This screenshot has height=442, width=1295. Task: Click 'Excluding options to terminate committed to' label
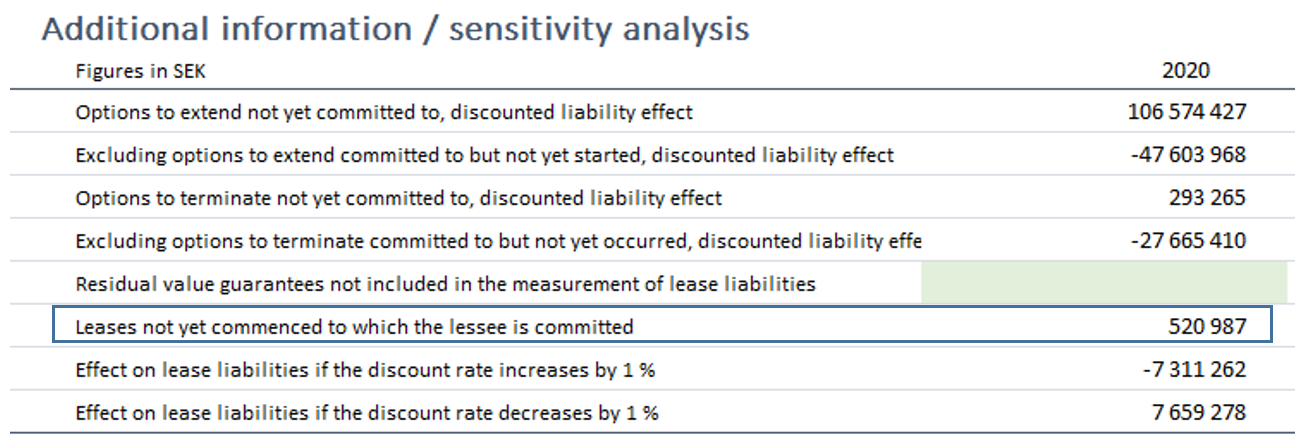click(497, 241)
